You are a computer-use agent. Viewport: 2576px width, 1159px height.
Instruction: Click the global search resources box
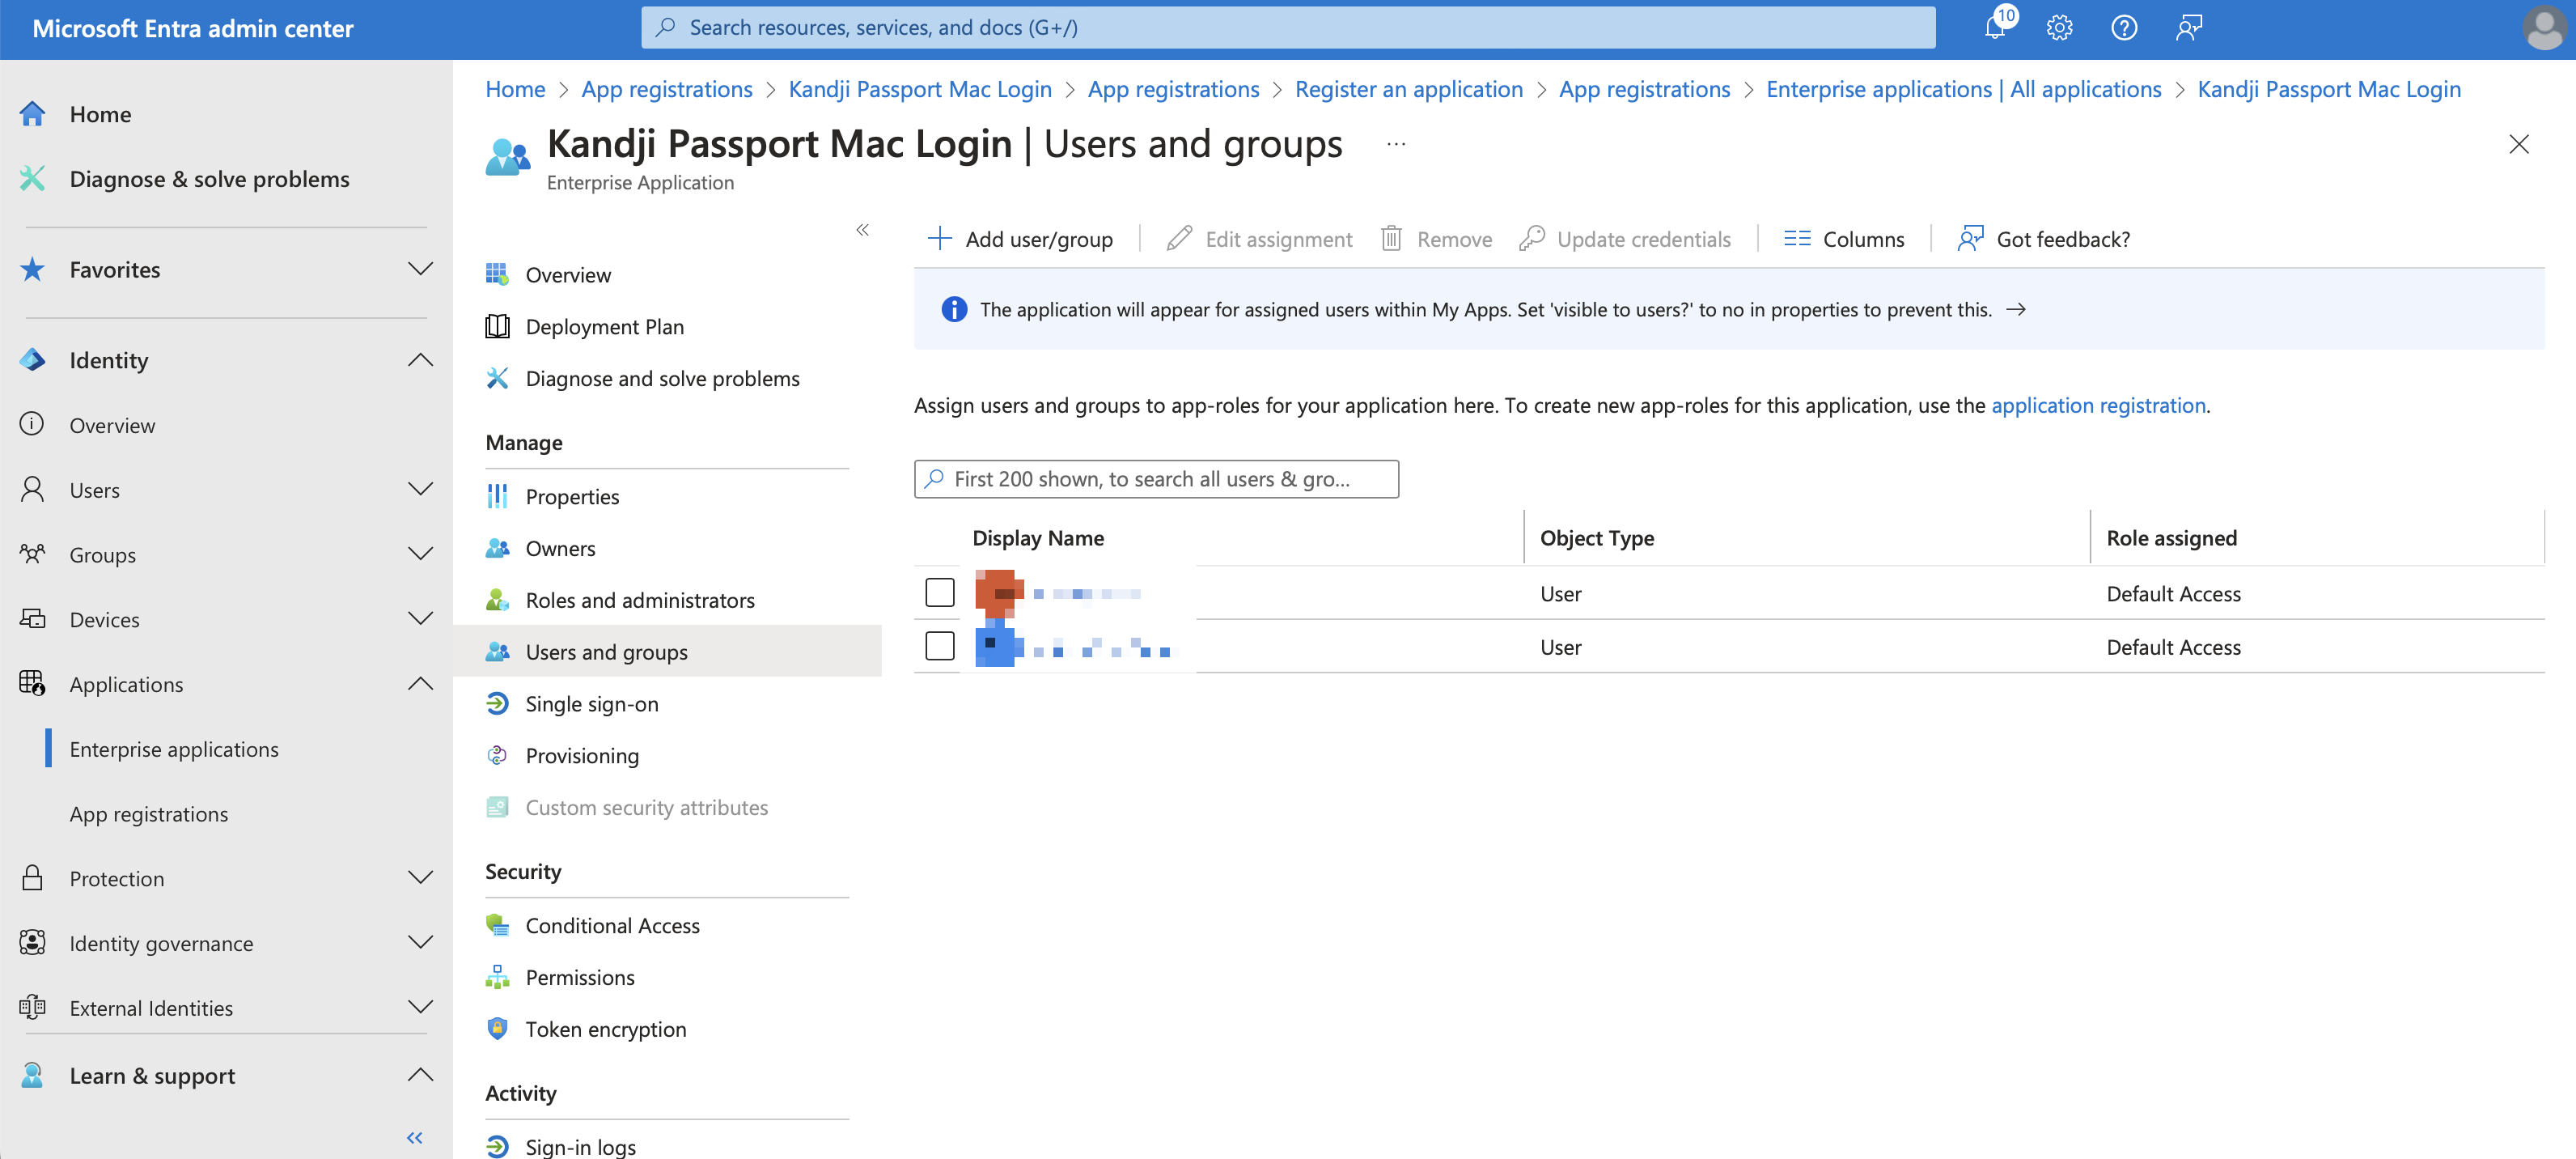1288,28
